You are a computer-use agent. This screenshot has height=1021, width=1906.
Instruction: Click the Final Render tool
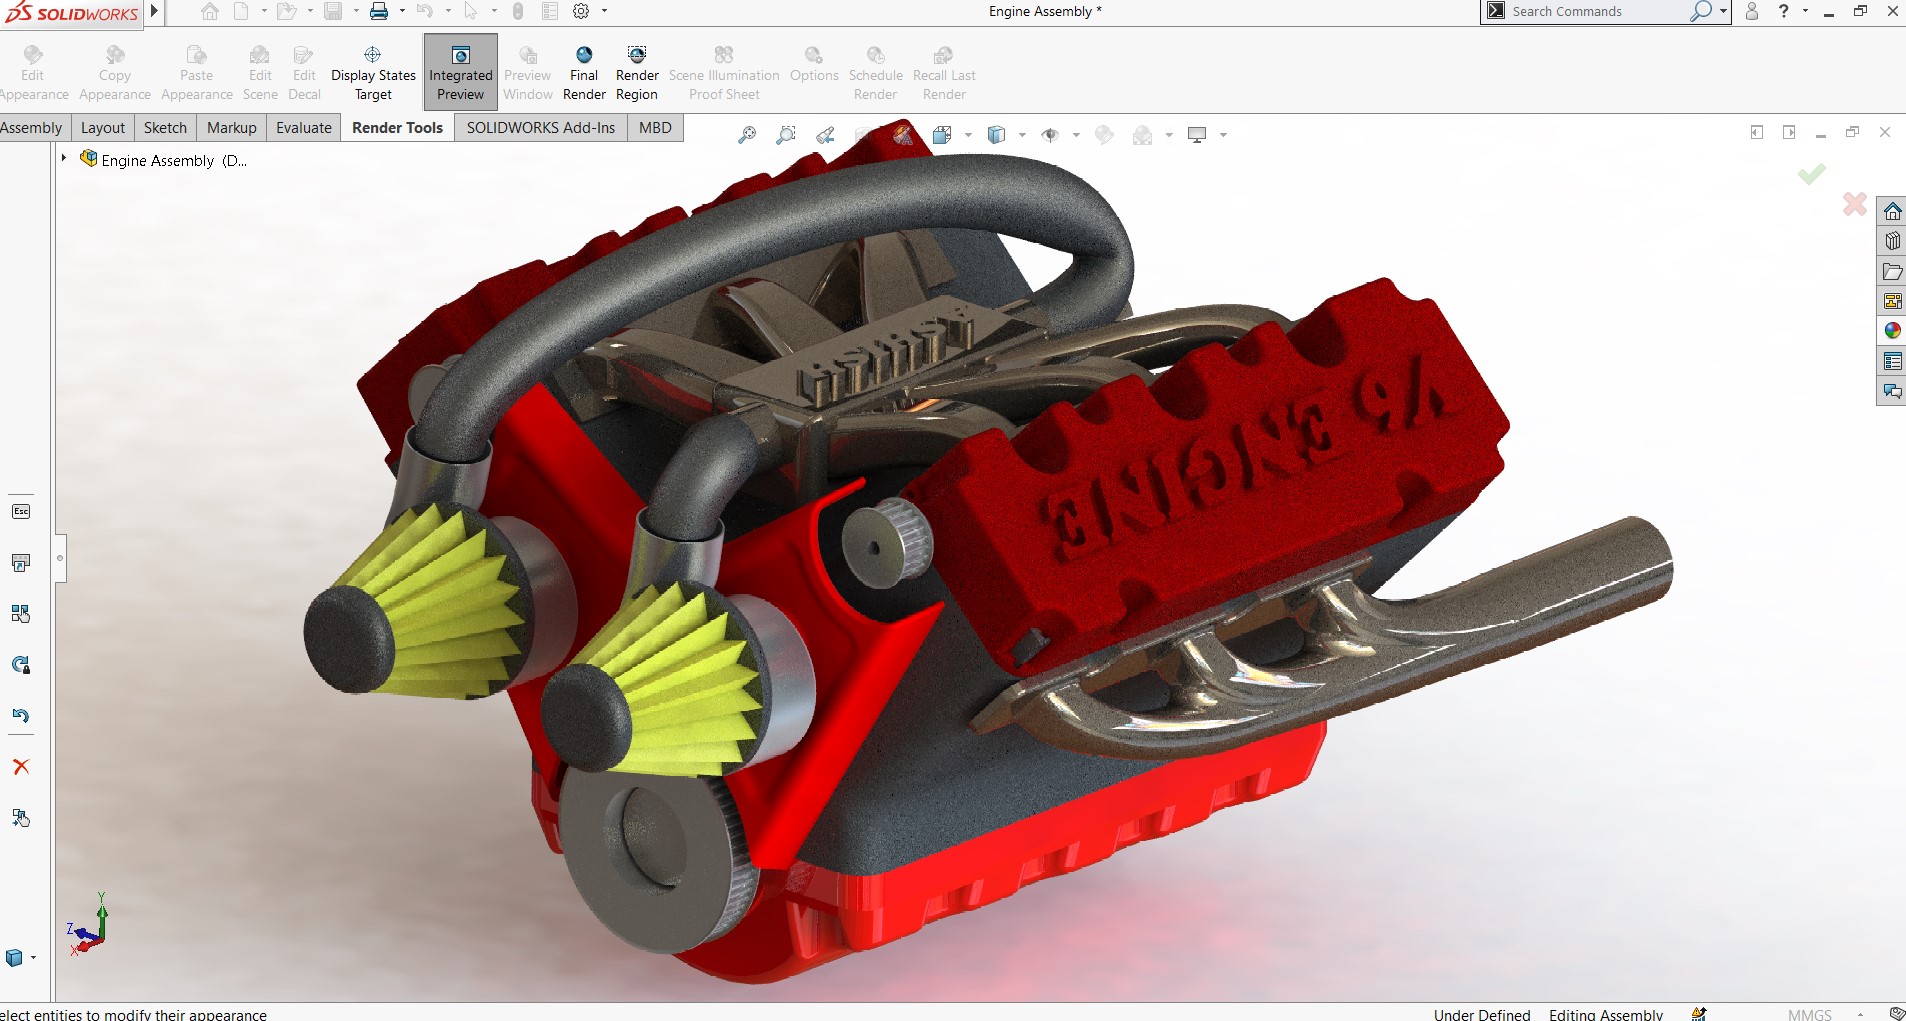click(x=584, y=73)
